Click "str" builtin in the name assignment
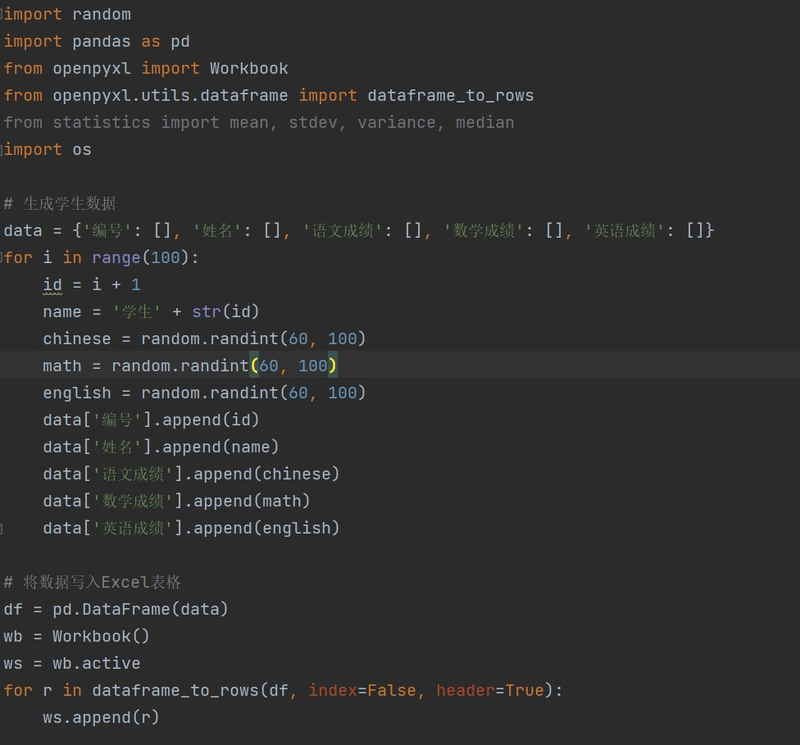Screen dimensions: 800x745 point(206,312)
